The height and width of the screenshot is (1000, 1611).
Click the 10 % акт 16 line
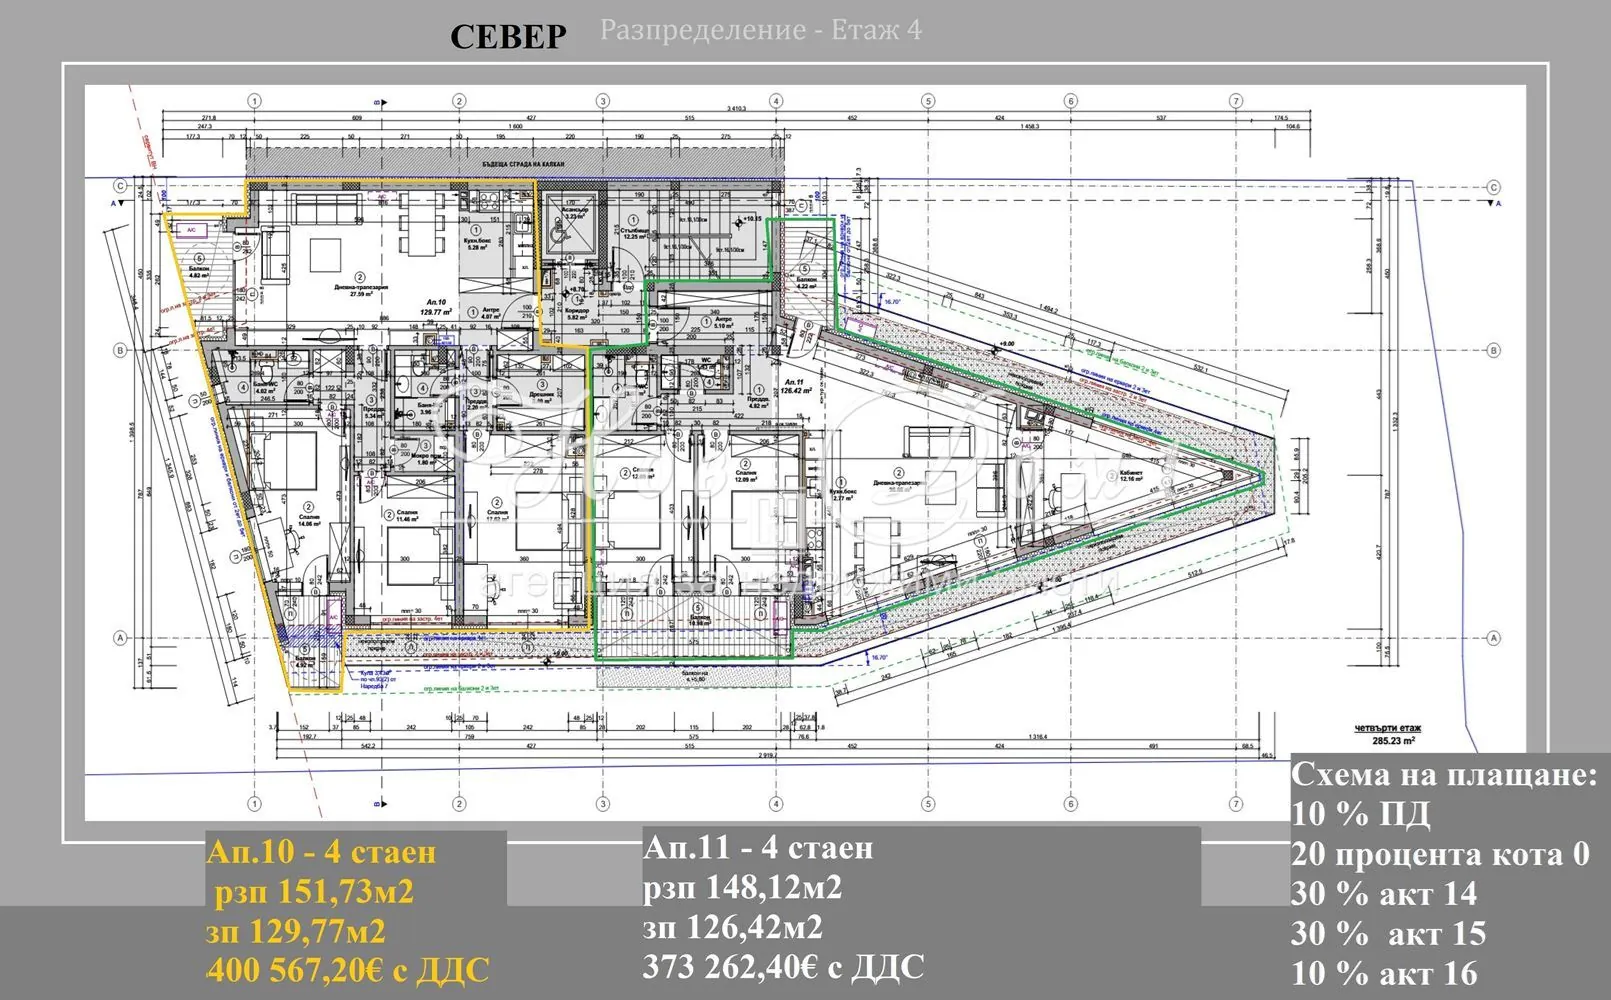pos(1383,973)
